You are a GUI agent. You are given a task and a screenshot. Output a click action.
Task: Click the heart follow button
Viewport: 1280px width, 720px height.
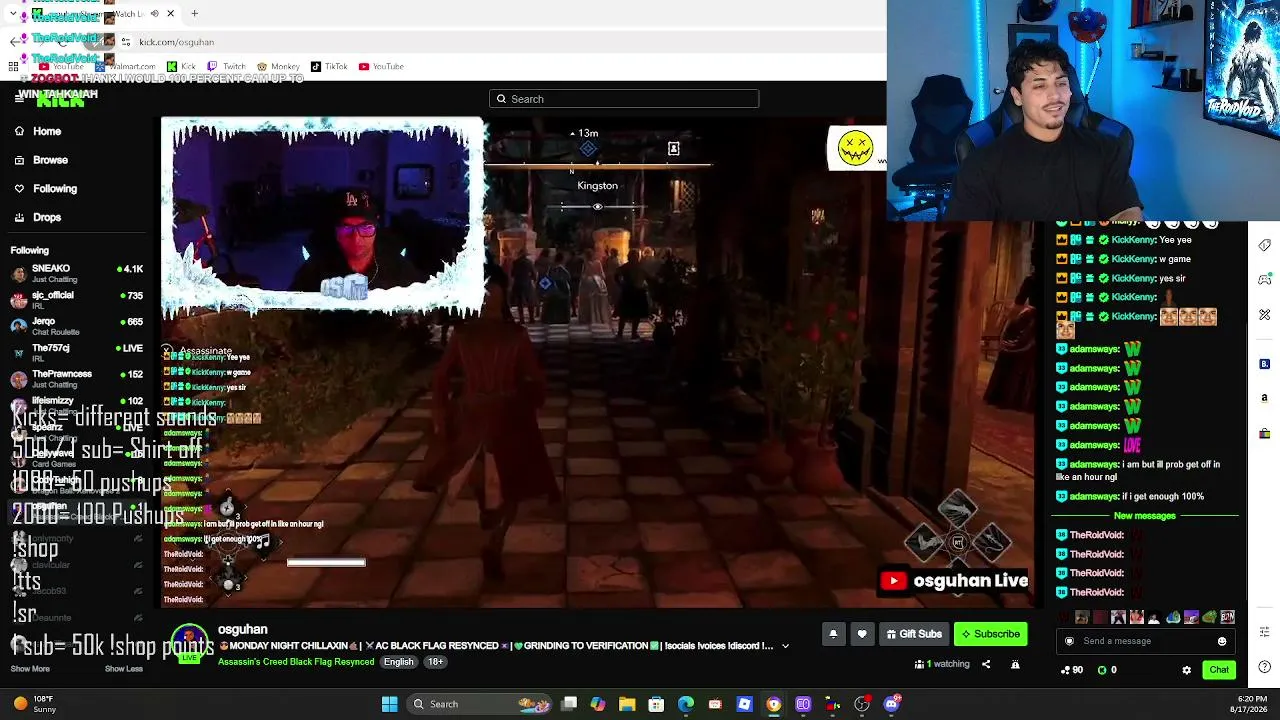[x=862, y=634]
